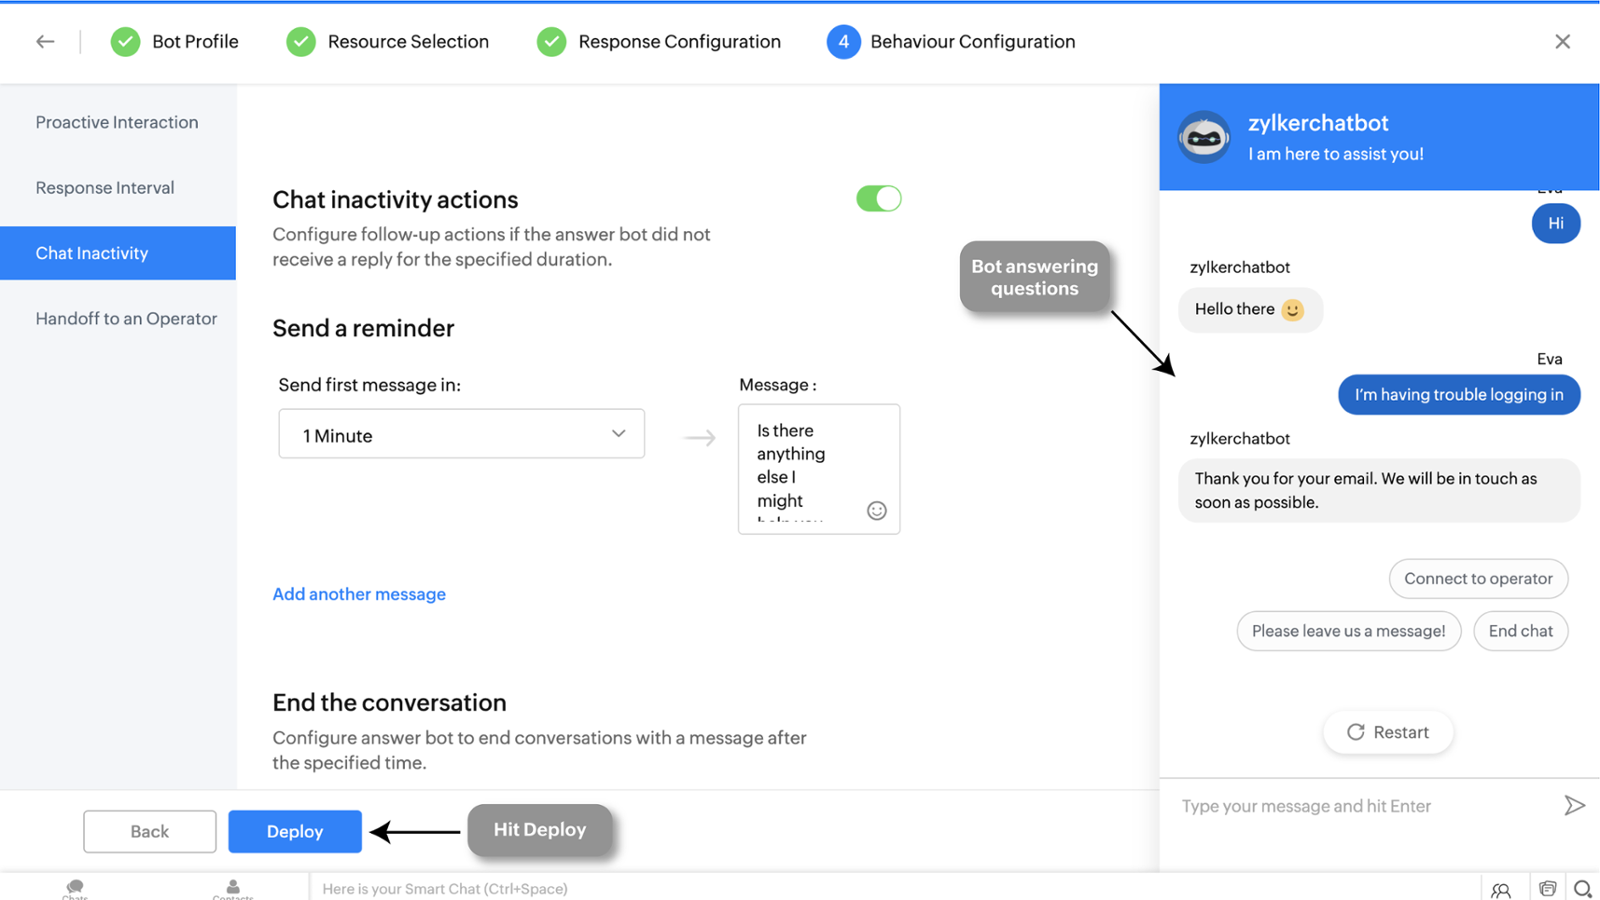Click the back arrow icon
The height and width of the screenshot is (900, 1600).
point(45,41)
